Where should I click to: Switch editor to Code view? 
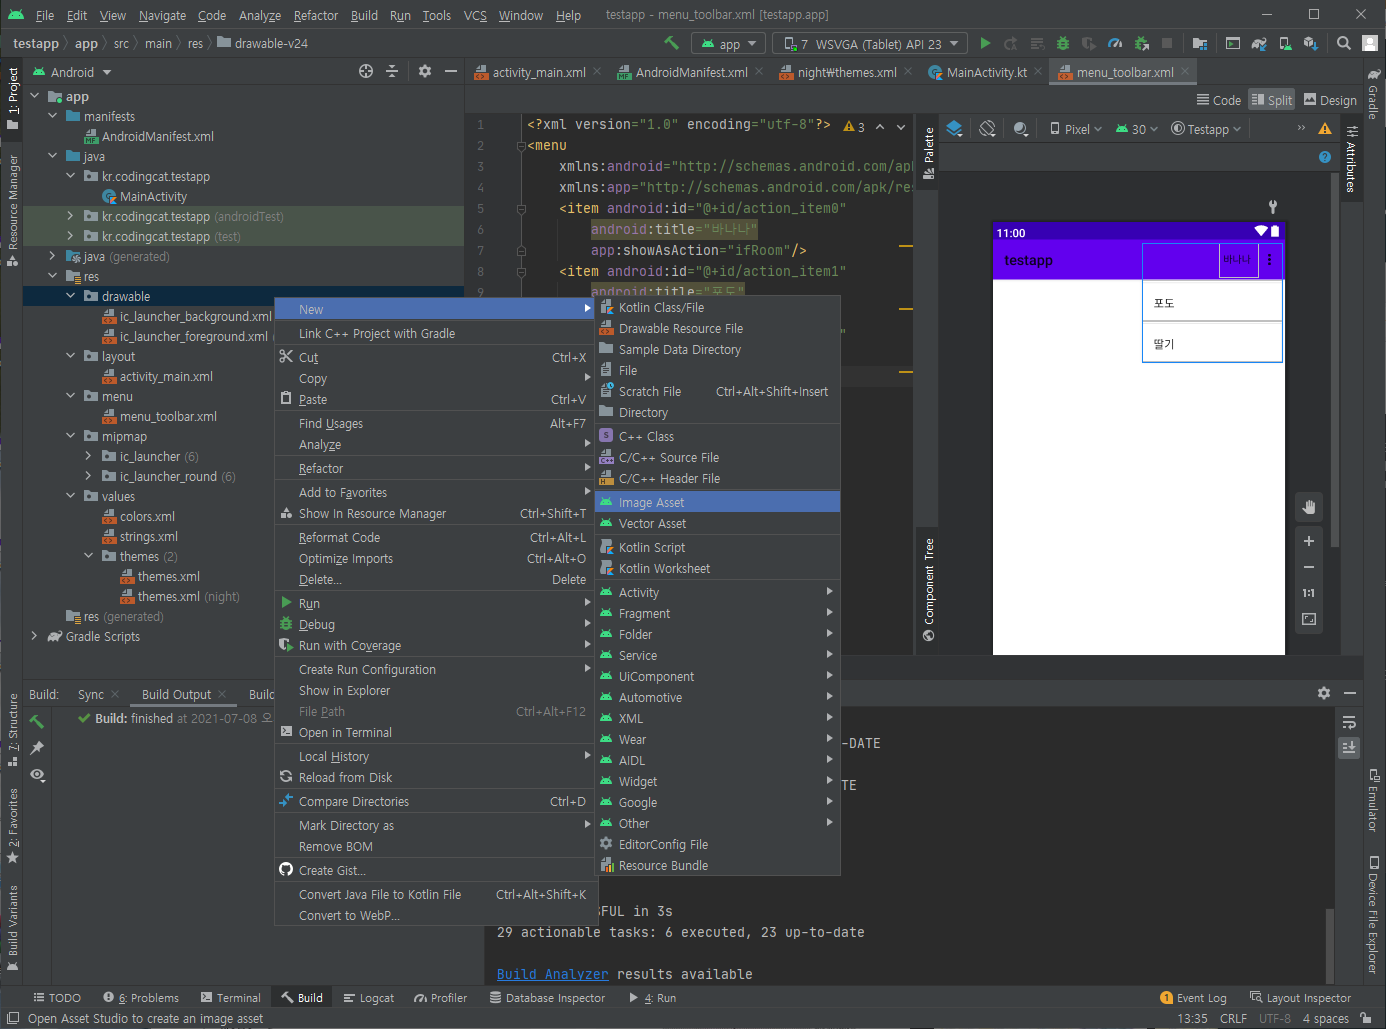point(1218,100)
